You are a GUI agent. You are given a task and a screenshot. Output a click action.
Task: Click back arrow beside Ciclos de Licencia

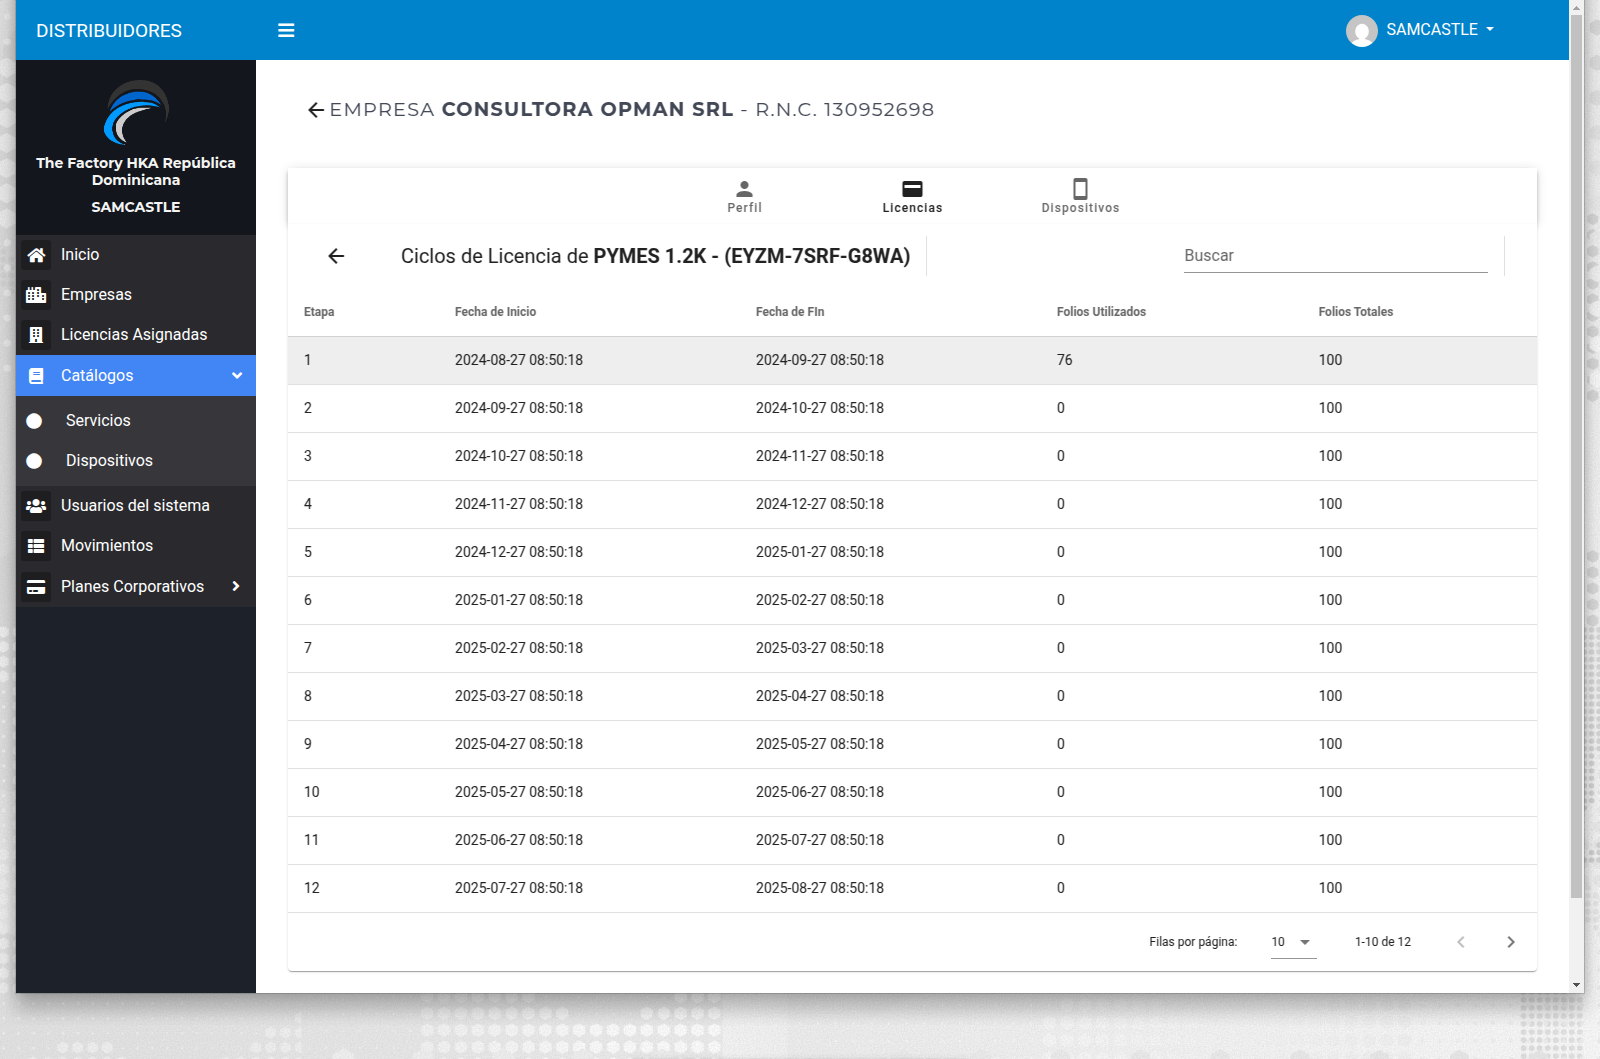point(336,256)
